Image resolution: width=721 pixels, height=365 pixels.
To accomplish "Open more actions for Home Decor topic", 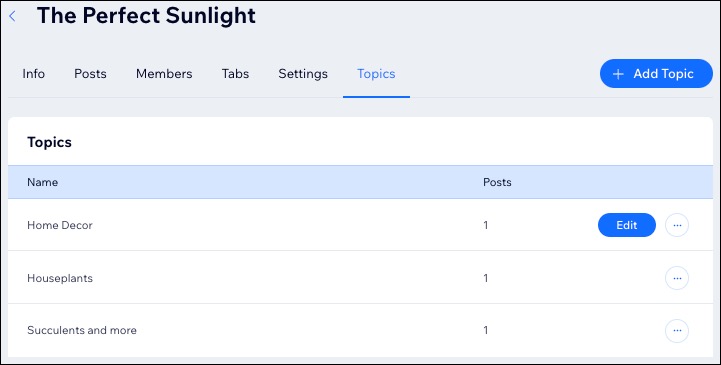I will (x=677, y=225).
